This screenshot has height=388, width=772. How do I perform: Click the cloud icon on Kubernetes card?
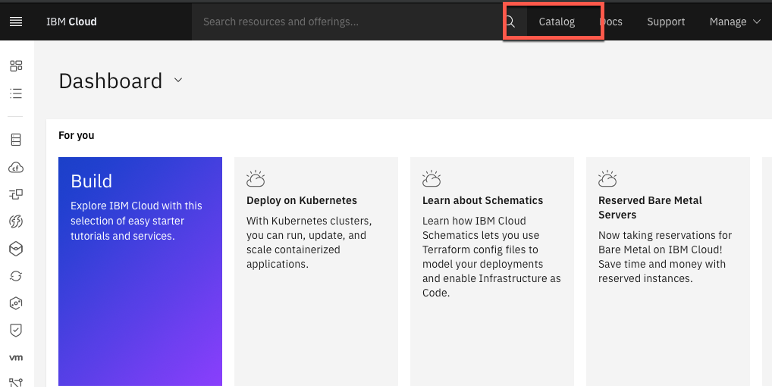256,179
